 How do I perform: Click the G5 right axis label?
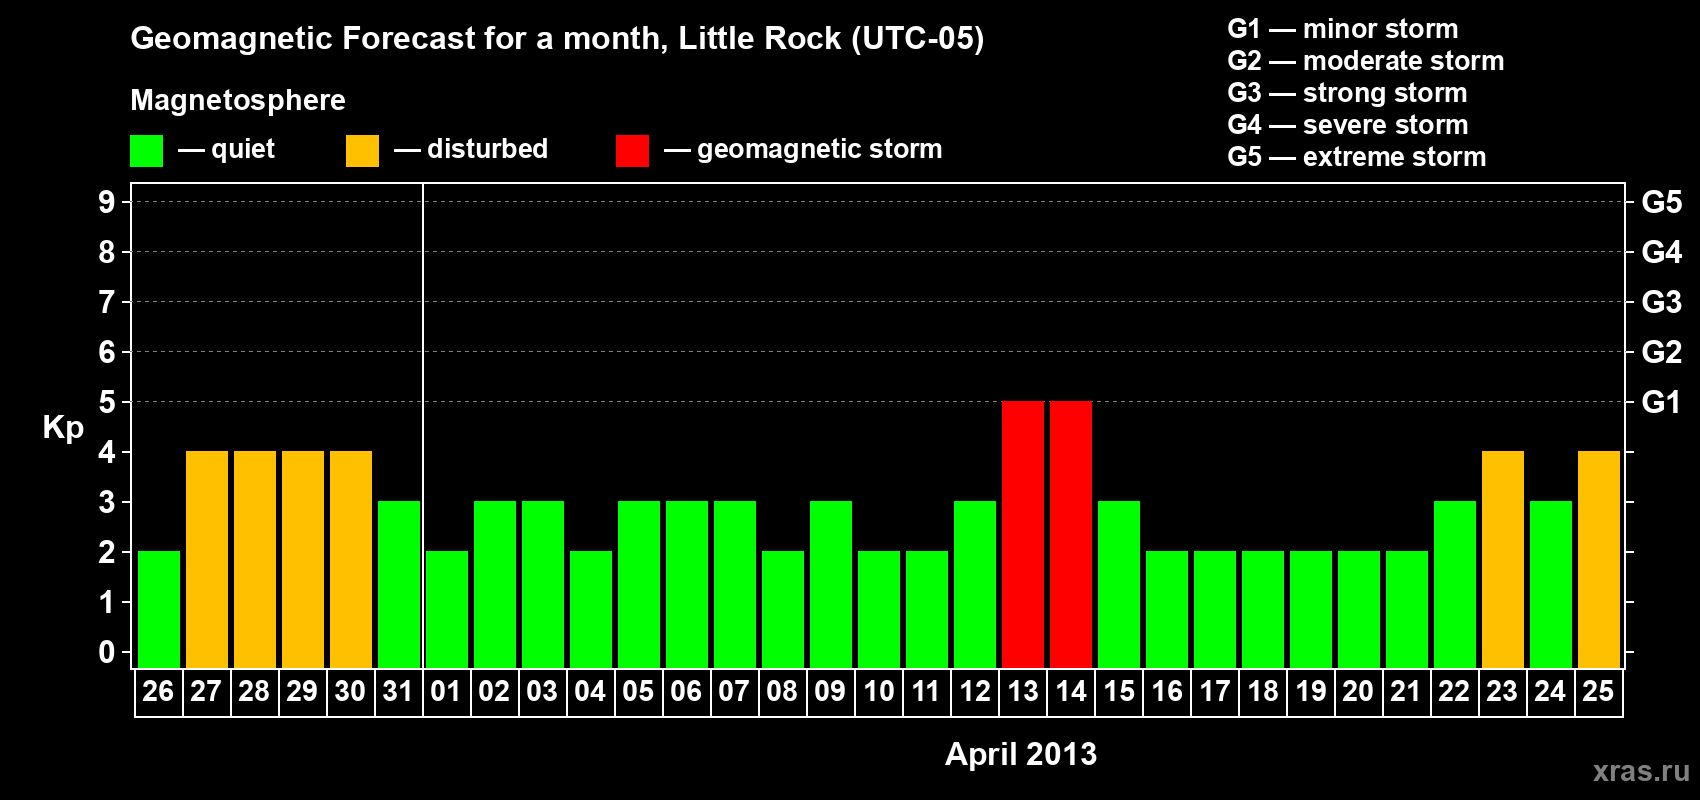coord(1662,202)
